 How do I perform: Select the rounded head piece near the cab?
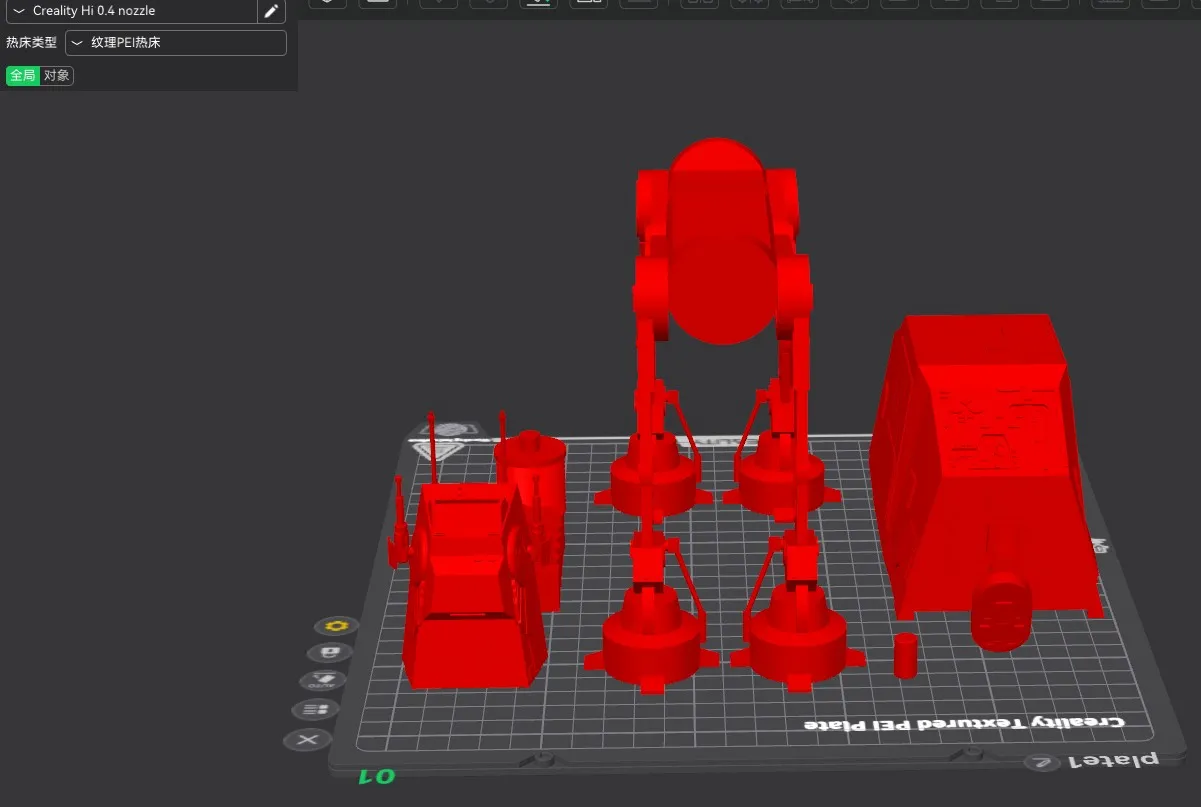(x=1001, y=610)
